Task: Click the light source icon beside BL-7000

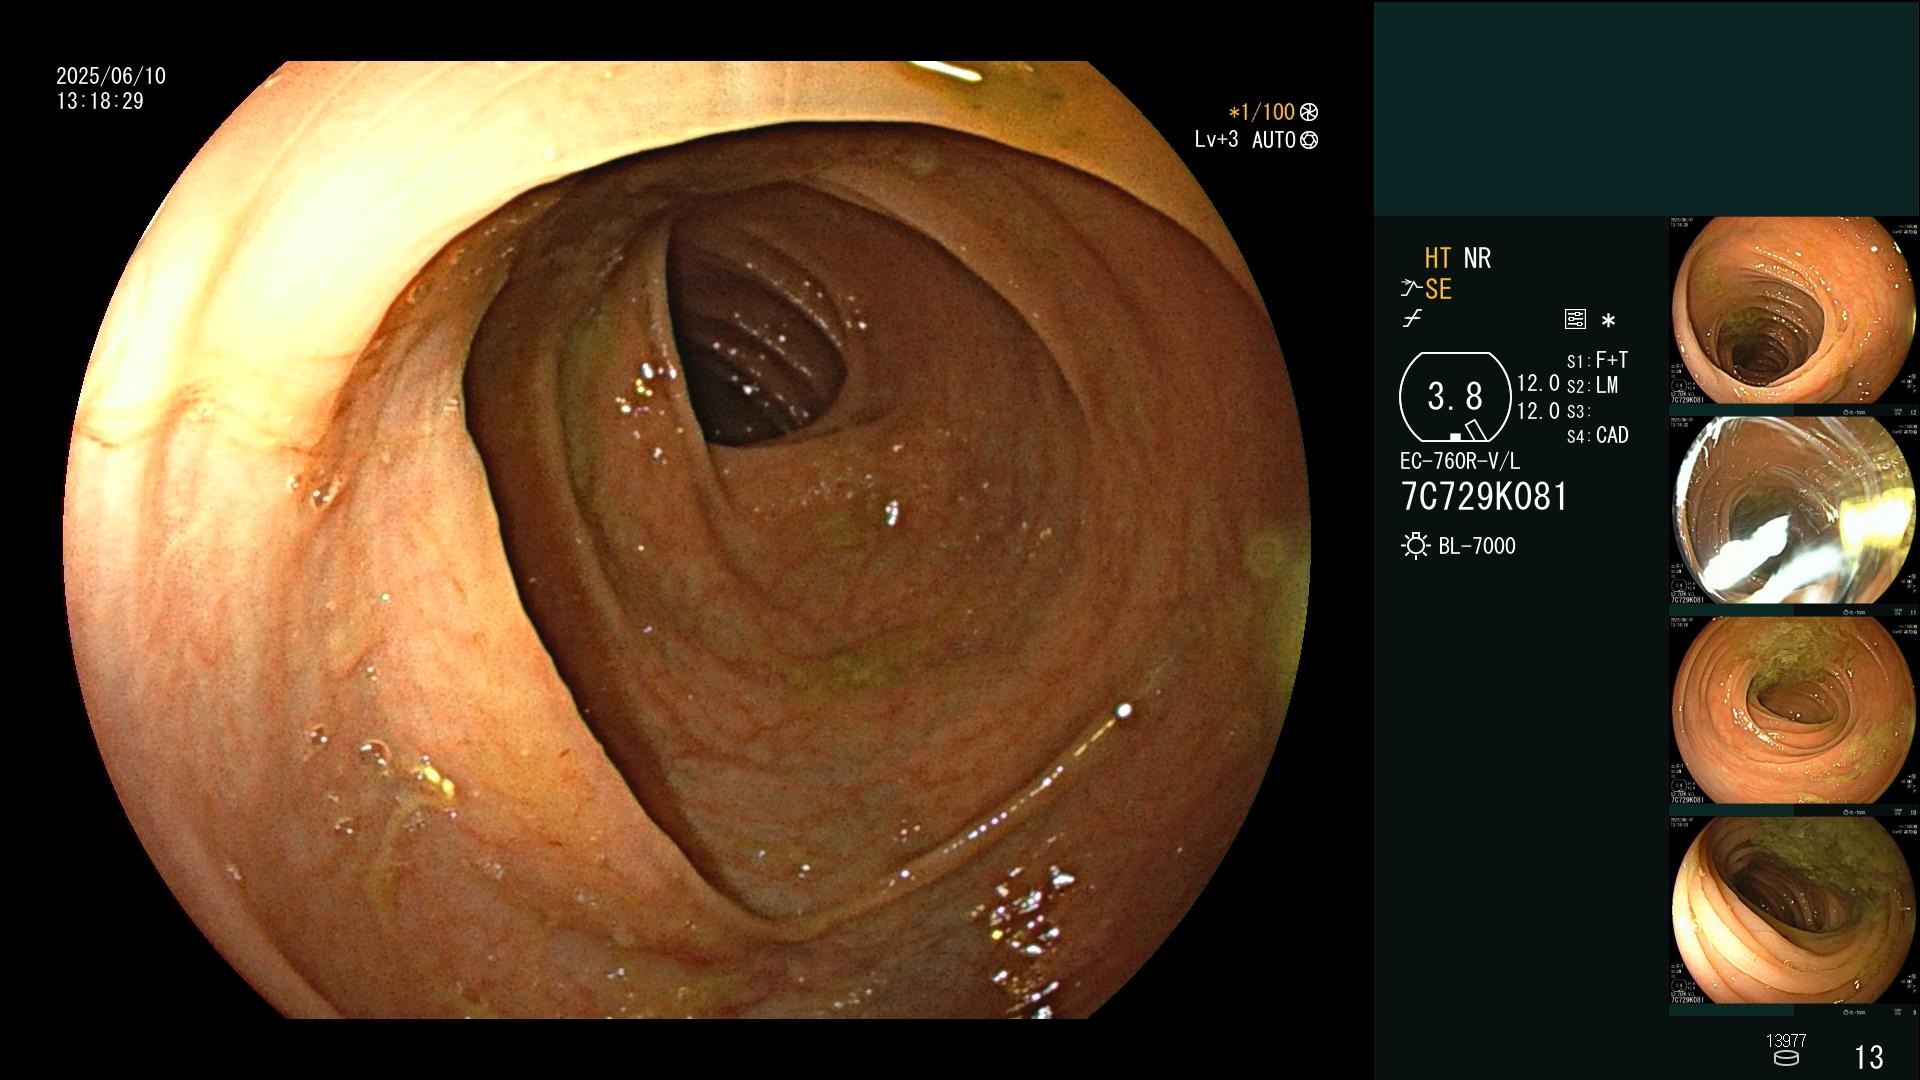Action: [1415, 546]
